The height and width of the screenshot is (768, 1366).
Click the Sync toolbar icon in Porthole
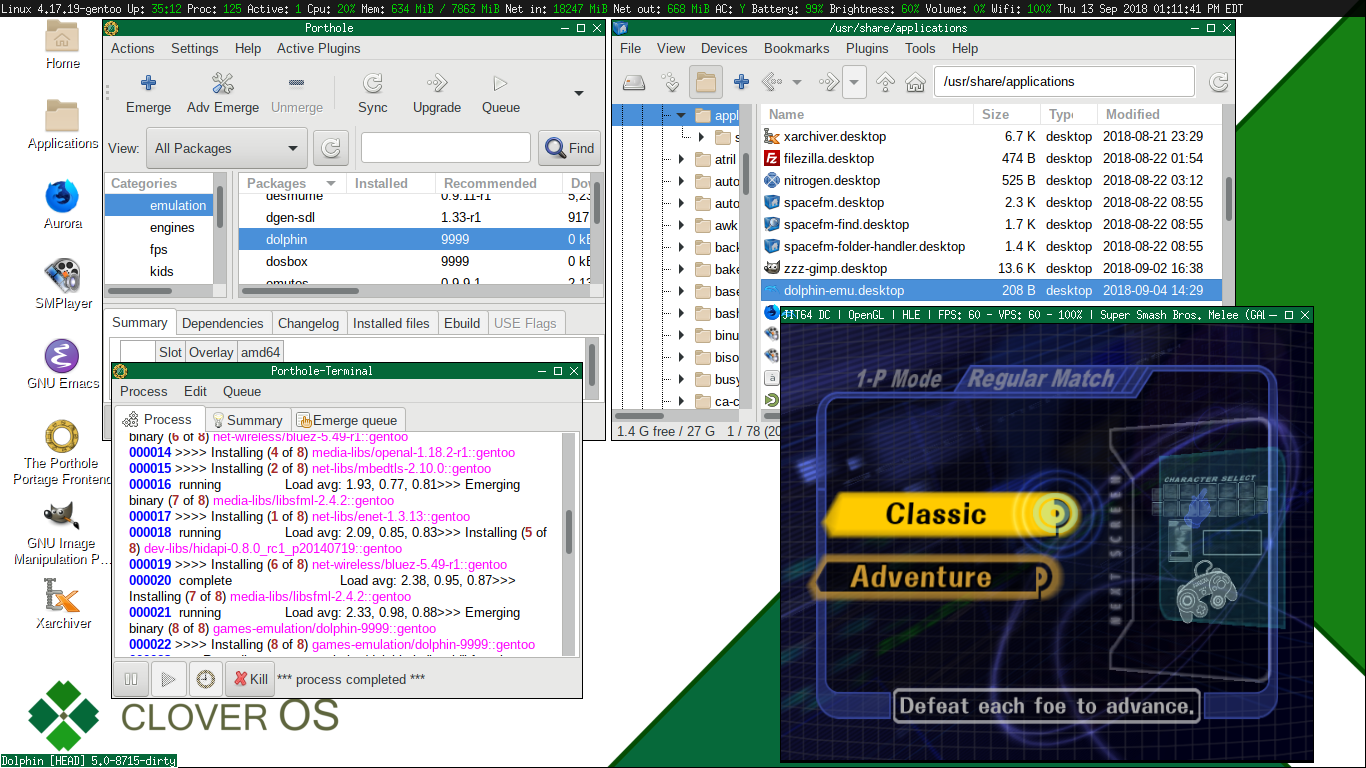(372, 83)
